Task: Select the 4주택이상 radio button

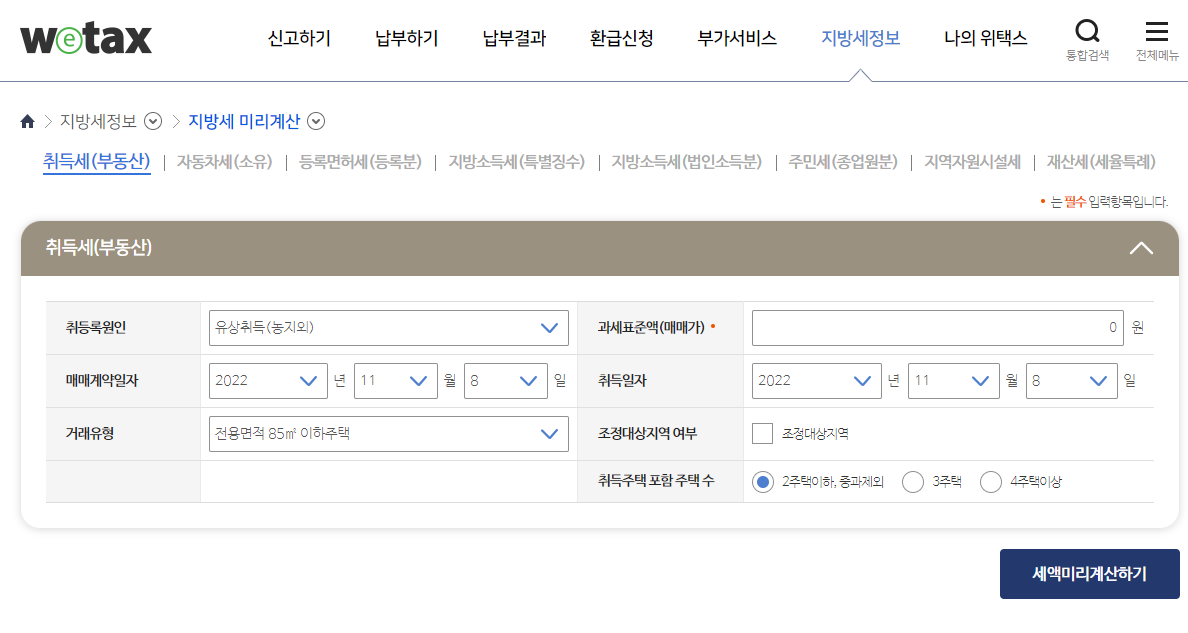Action: (x=990, y=481)
